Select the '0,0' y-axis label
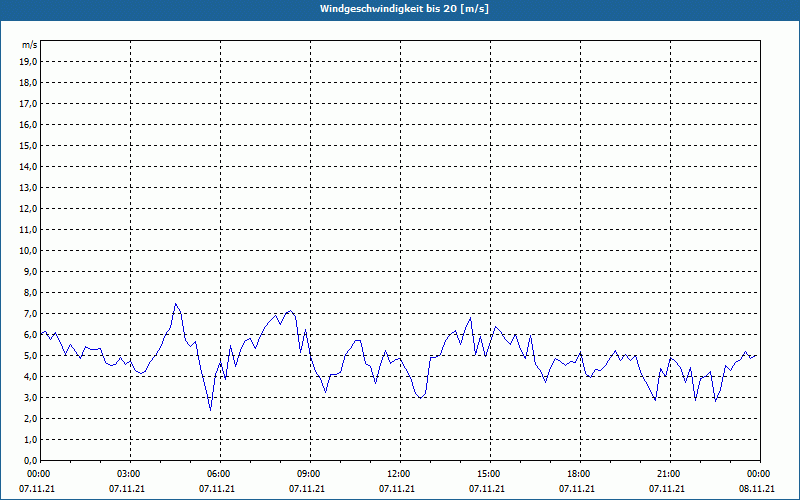Image resolution: width=800 pixels, height=500 pixels. coord(30,460)
